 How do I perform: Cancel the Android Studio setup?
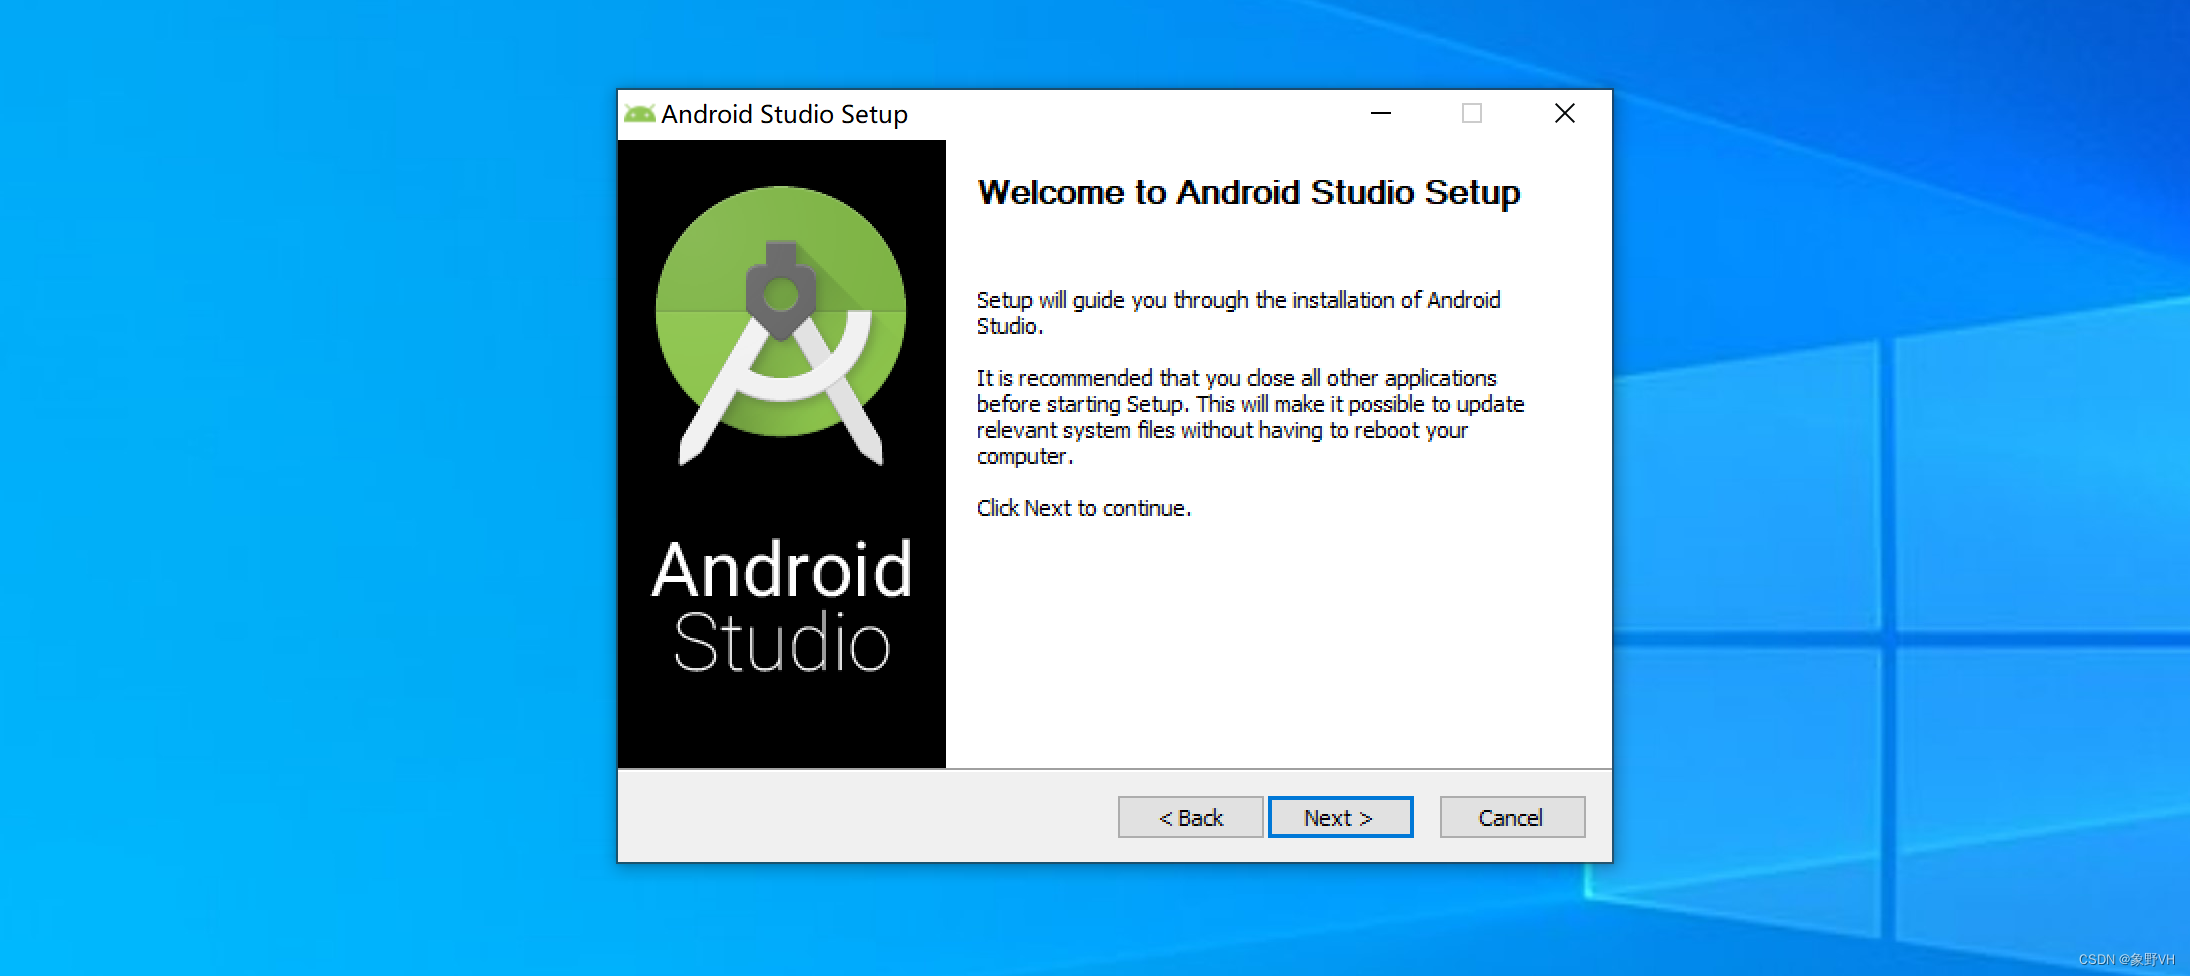pos(1512,817)
